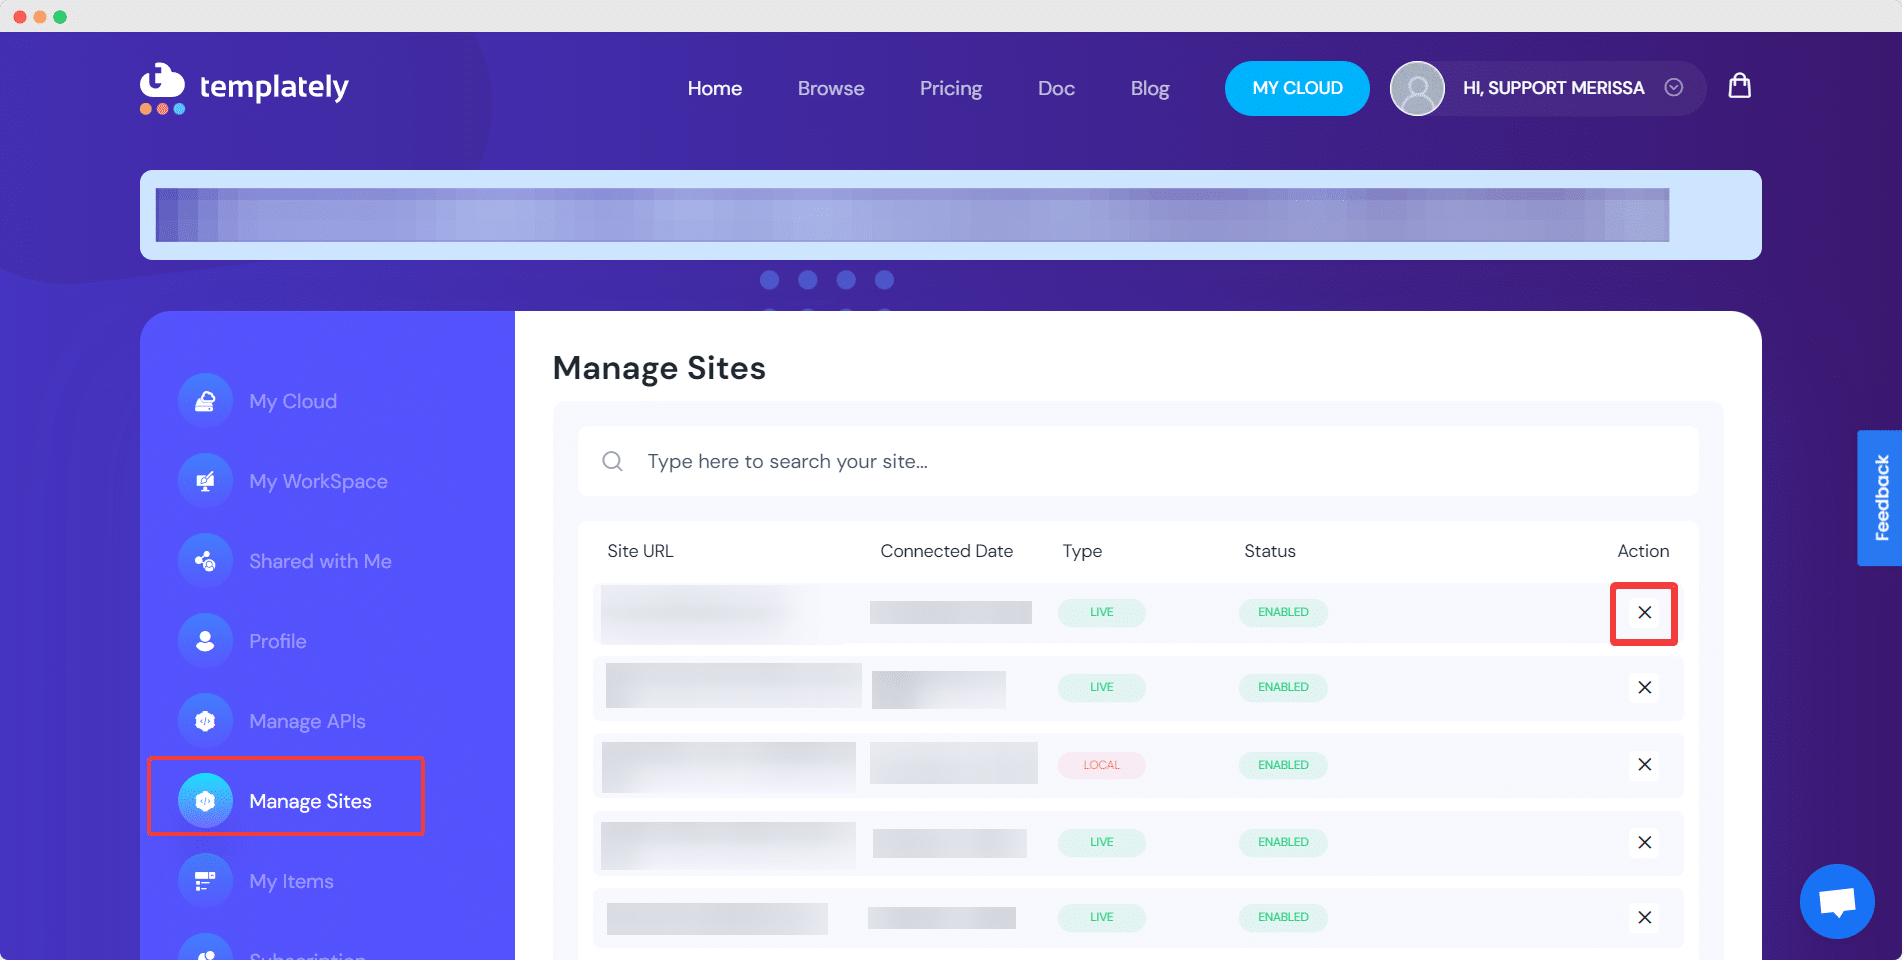Open Shared with Me section
This screenshot has height=960, width=1902.
click(320, 561)
